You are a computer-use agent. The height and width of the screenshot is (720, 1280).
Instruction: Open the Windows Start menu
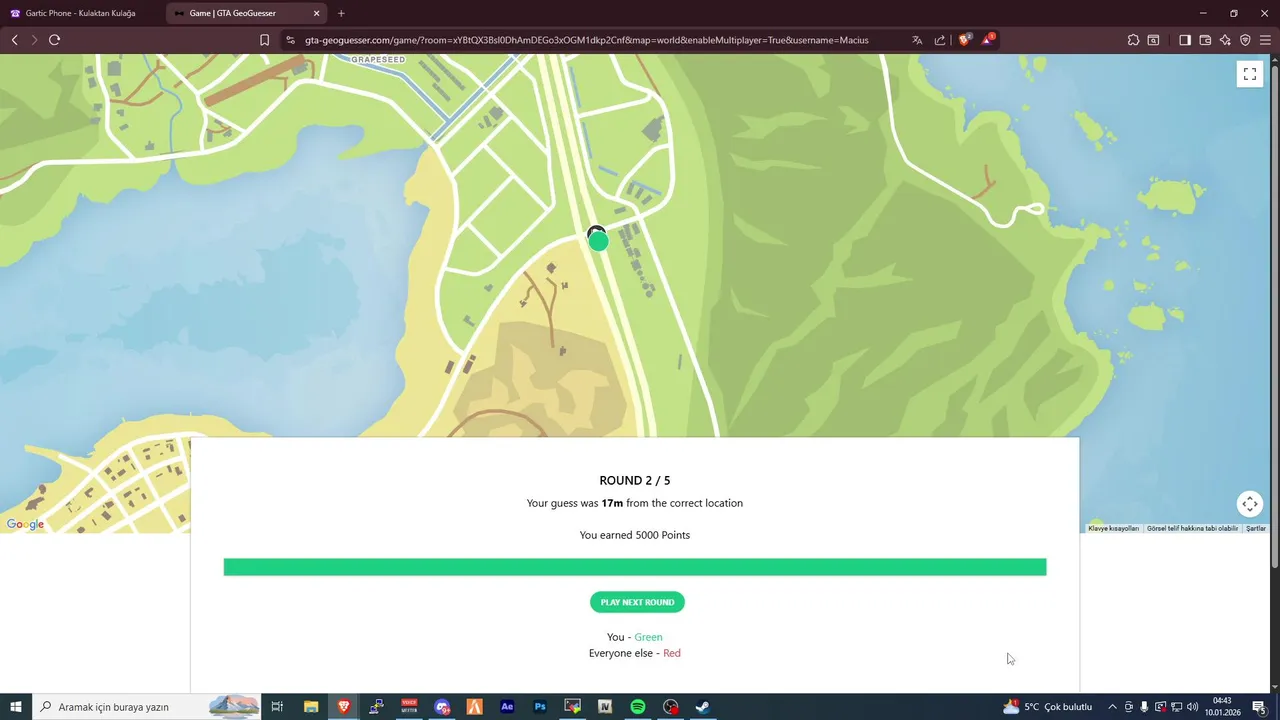[x=16, y=707]
